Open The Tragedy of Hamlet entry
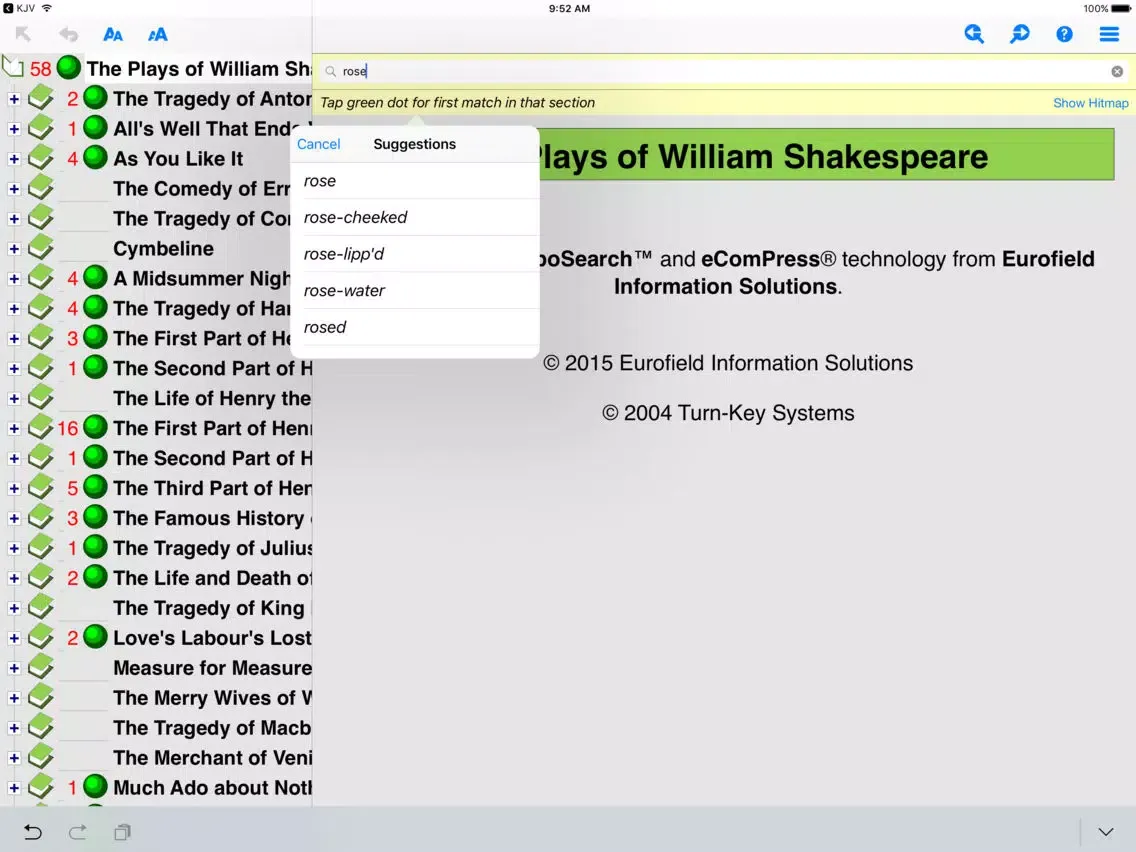 tap(202, 309)
